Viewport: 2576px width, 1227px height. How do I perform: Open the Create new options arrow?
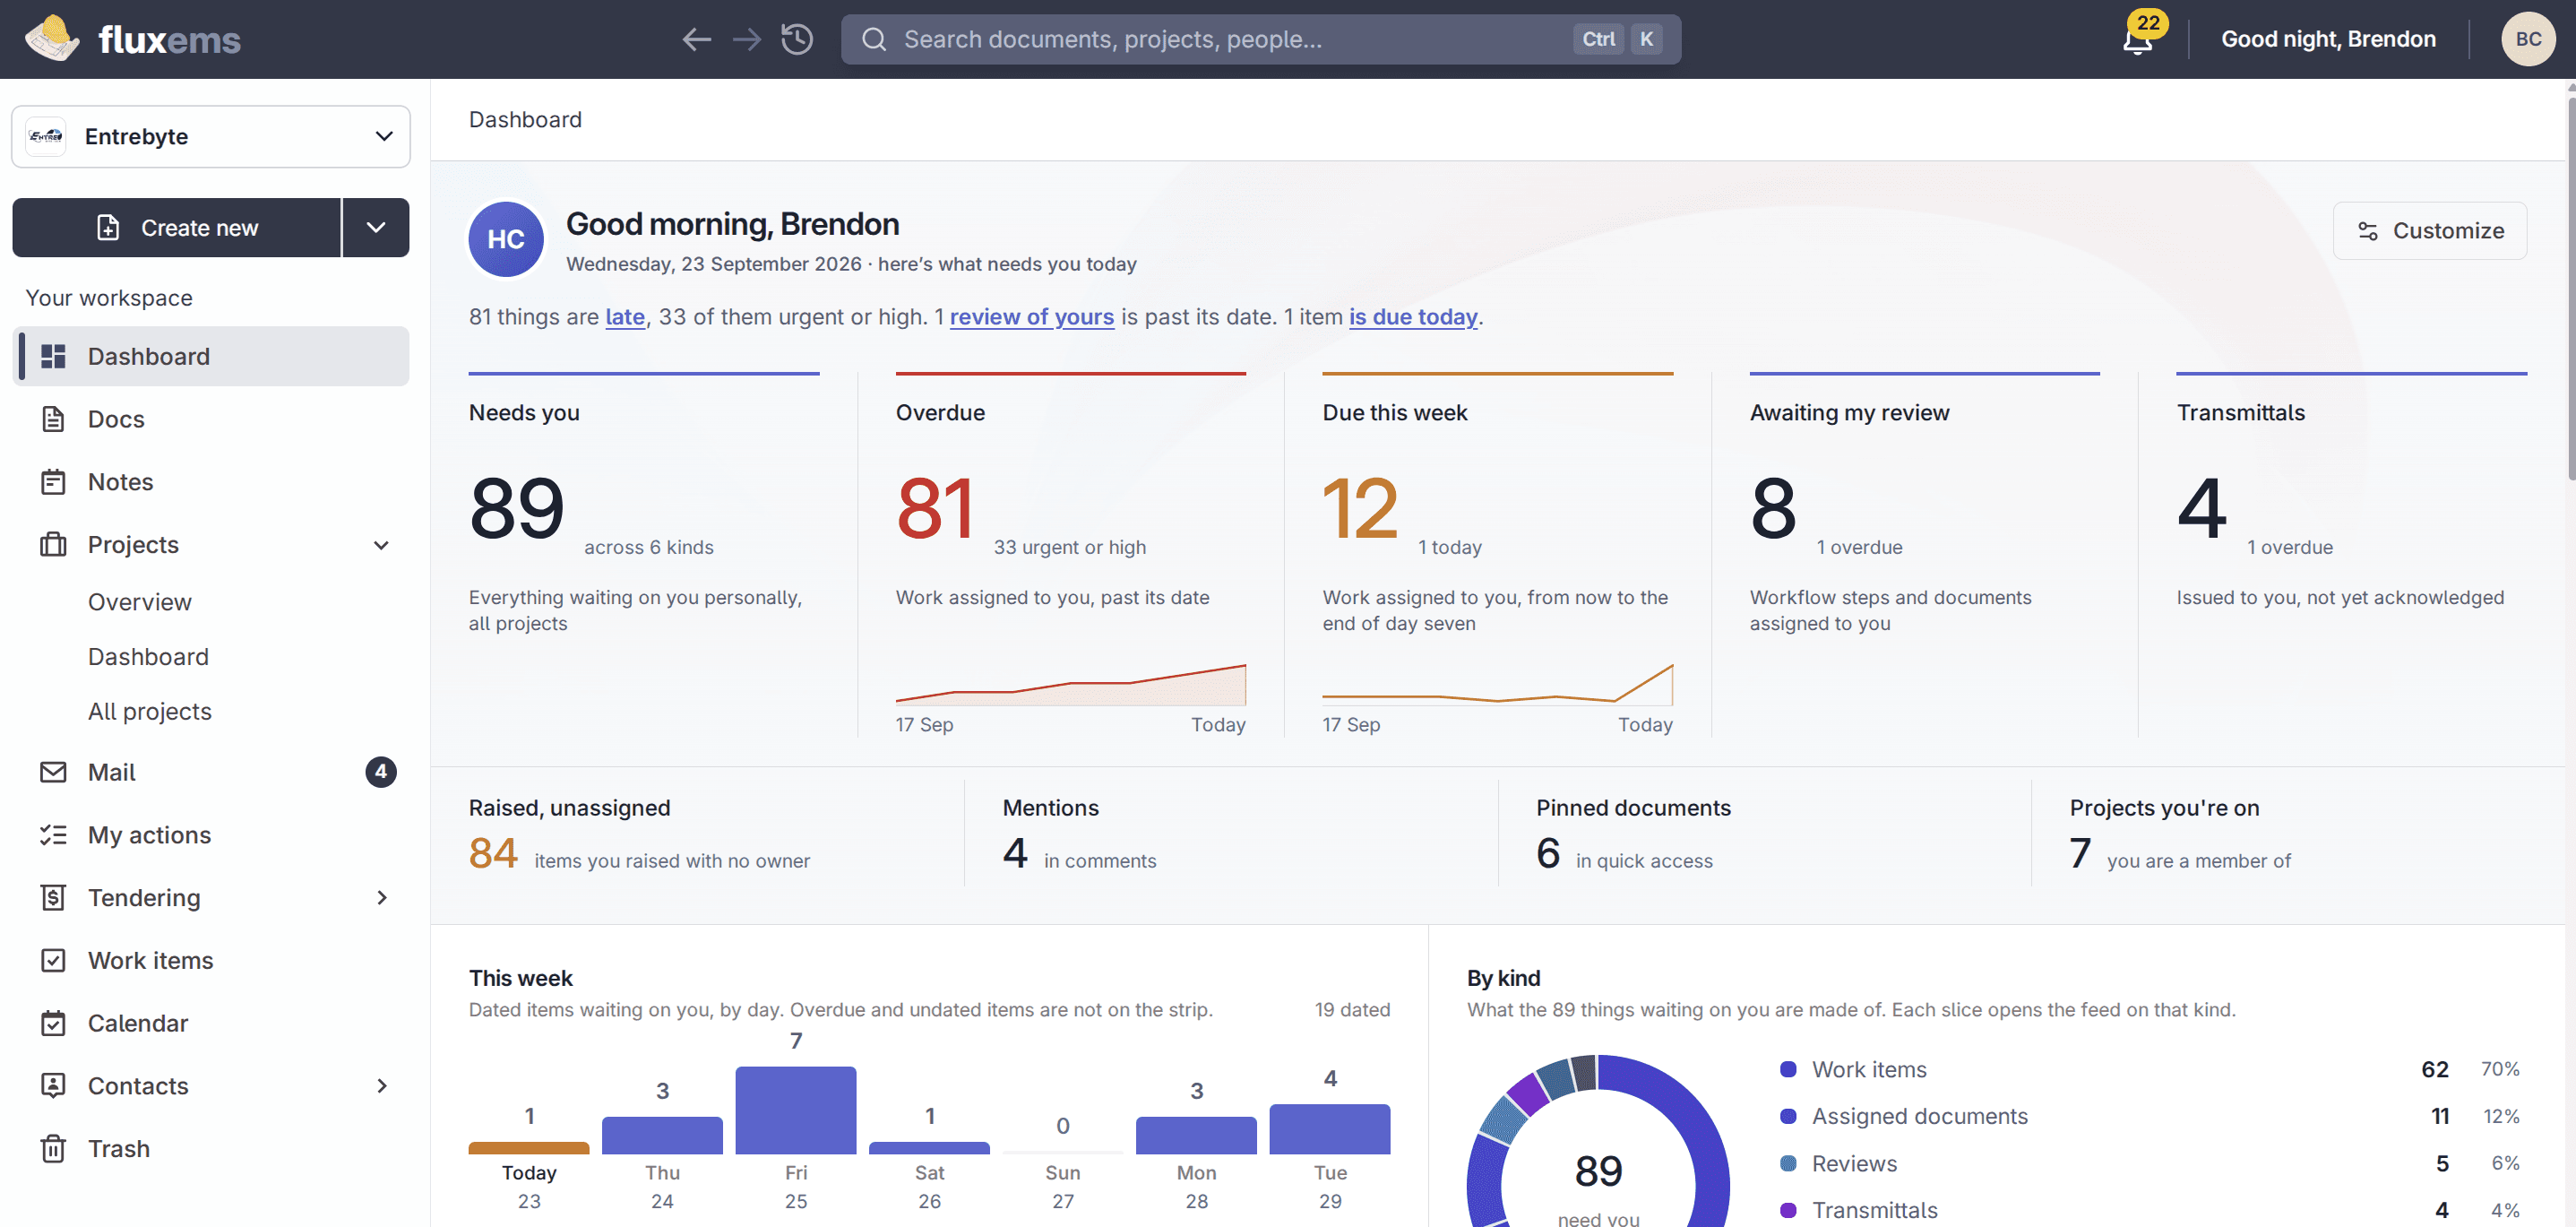(x=376, y=228)
